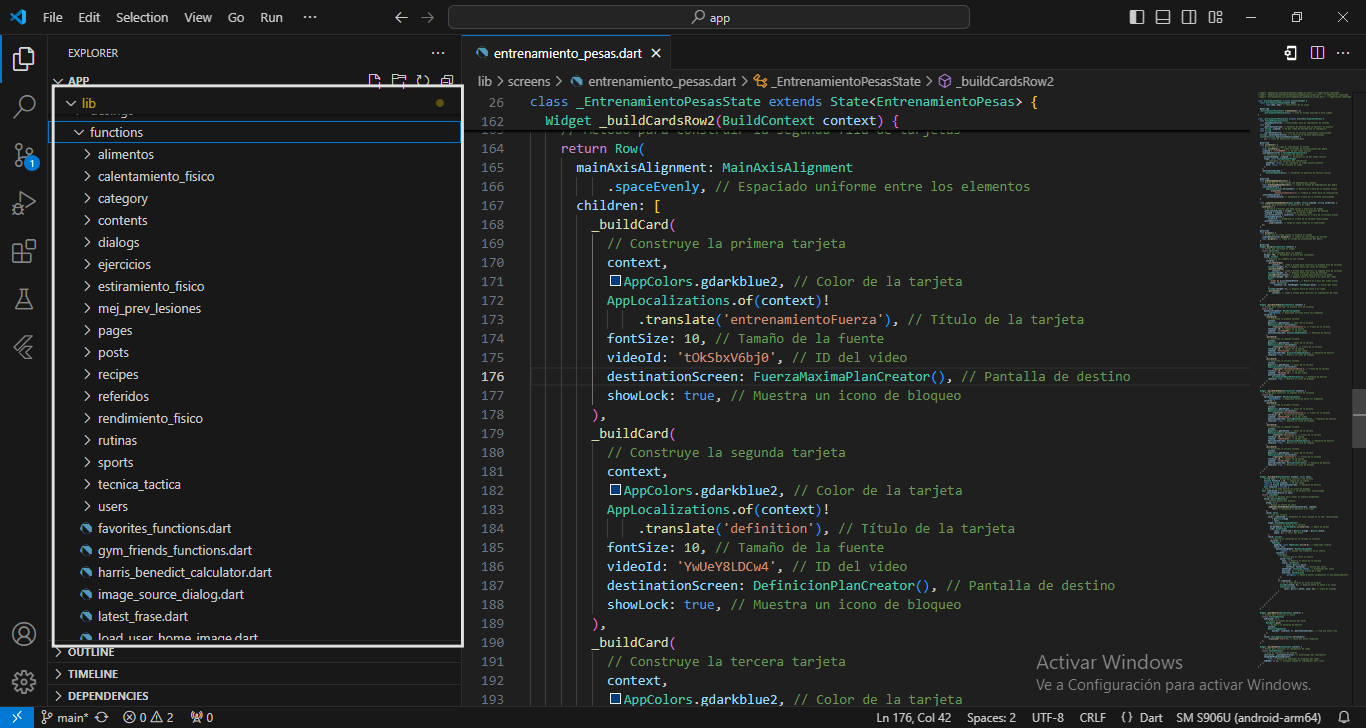Click the editor minimap code overview
Viewport: 1366px width, 728px height.
pyautogui.click(x=1304, y=380)
